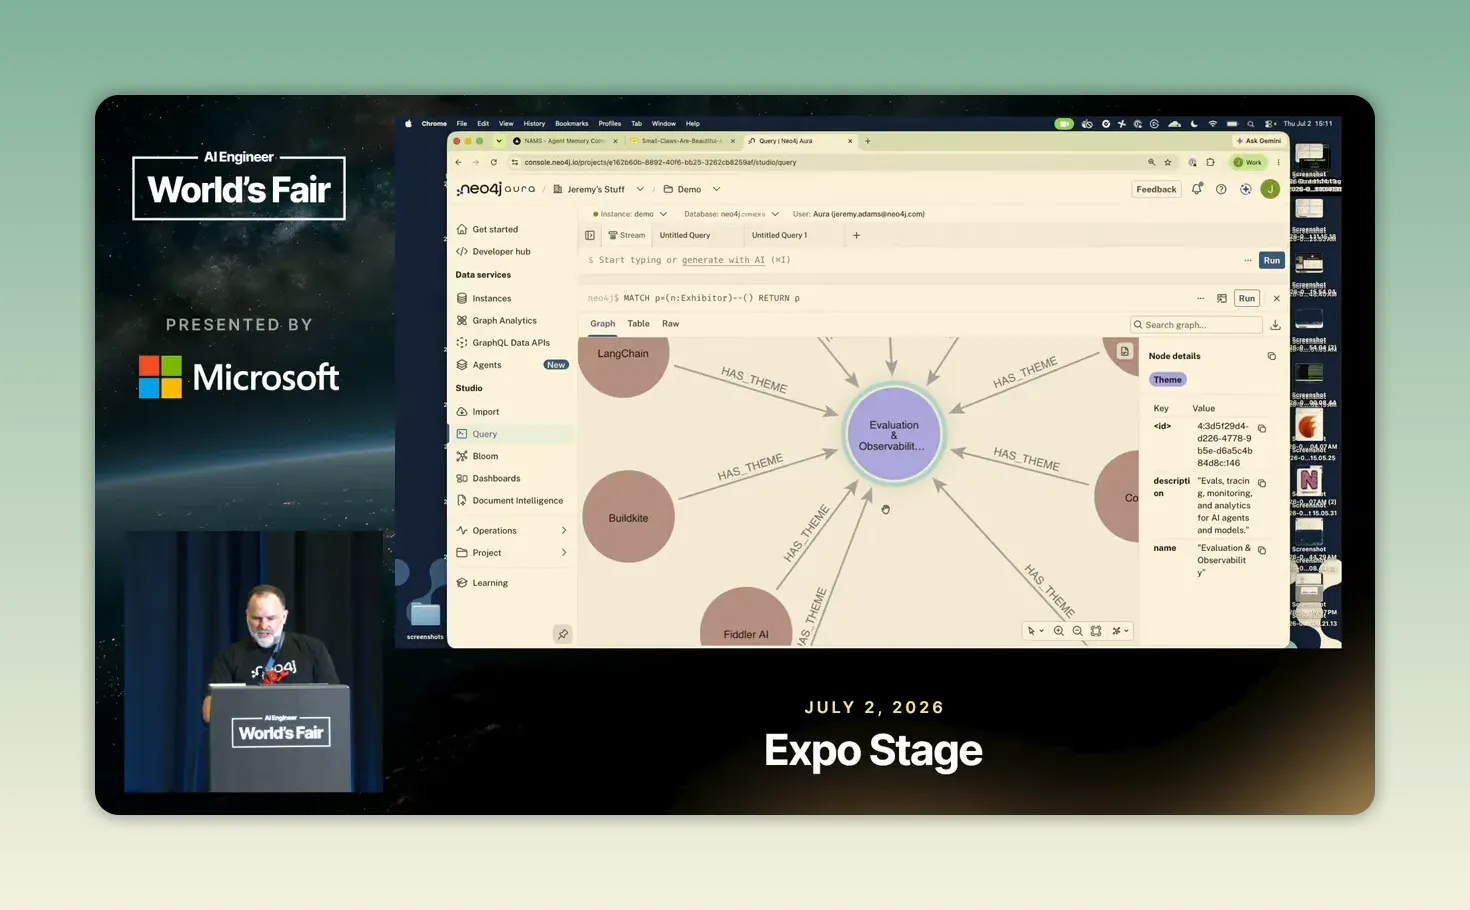
Task: Download the graph result with download icon
Action: (x=1275, y=325)
